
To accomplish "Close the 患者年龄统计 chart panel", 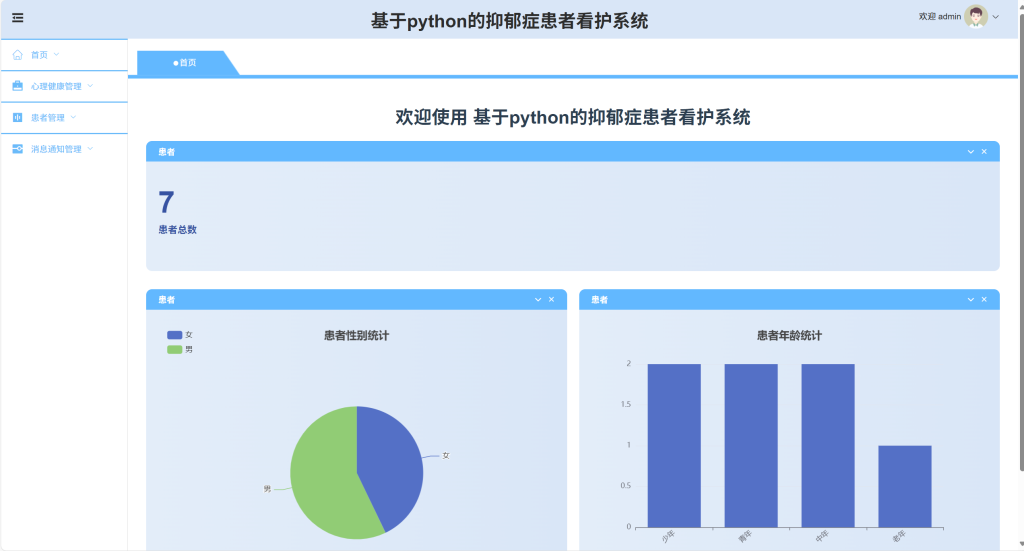I will click(x=984, y=300).
